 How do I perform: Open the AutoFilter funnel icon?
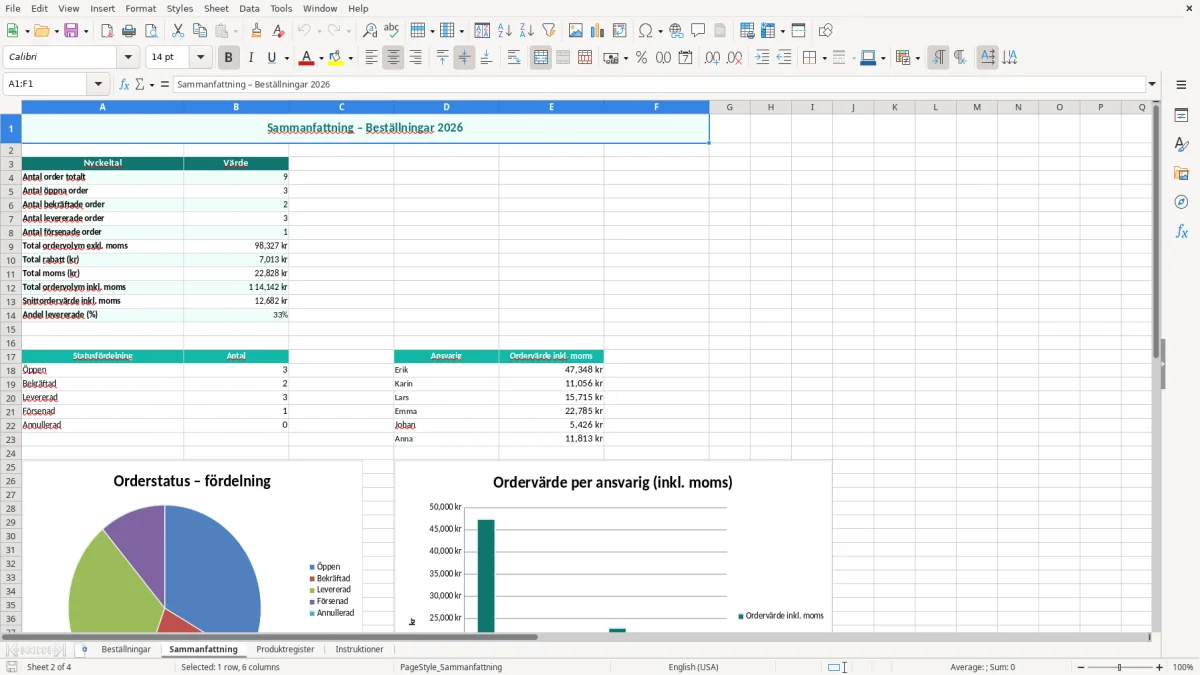(548, 31)
